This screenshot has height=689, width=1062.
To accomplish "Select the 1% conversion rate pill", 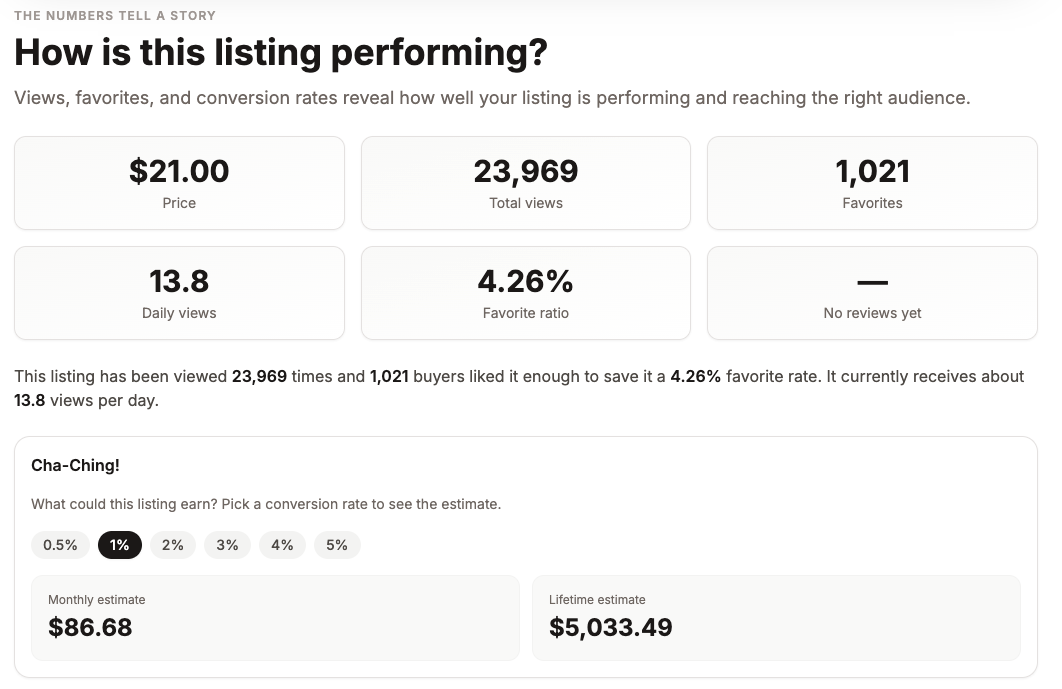I will (x=120, y=545).
